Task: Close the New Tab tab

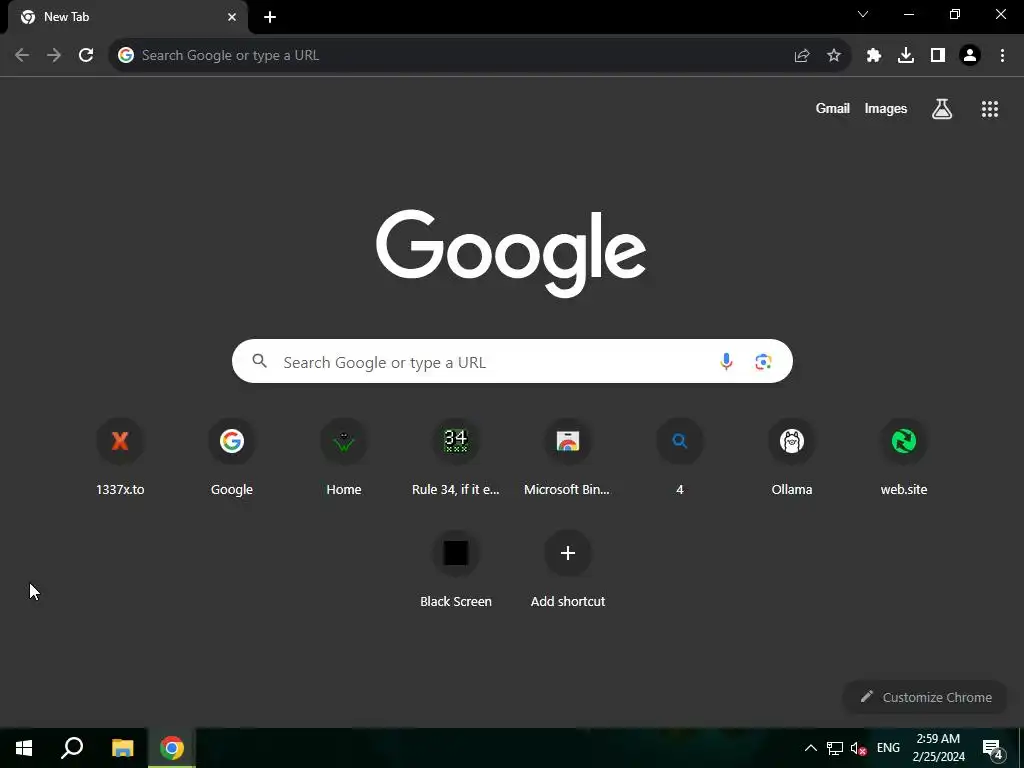Action: (232, 17)
